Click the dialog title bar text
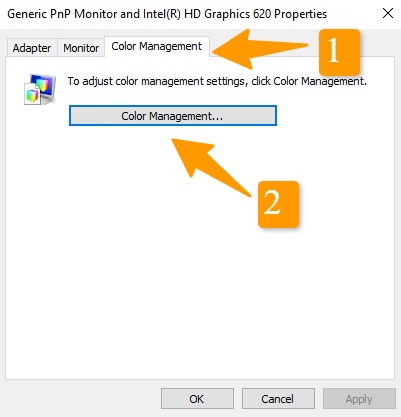 tap(167, 14)
